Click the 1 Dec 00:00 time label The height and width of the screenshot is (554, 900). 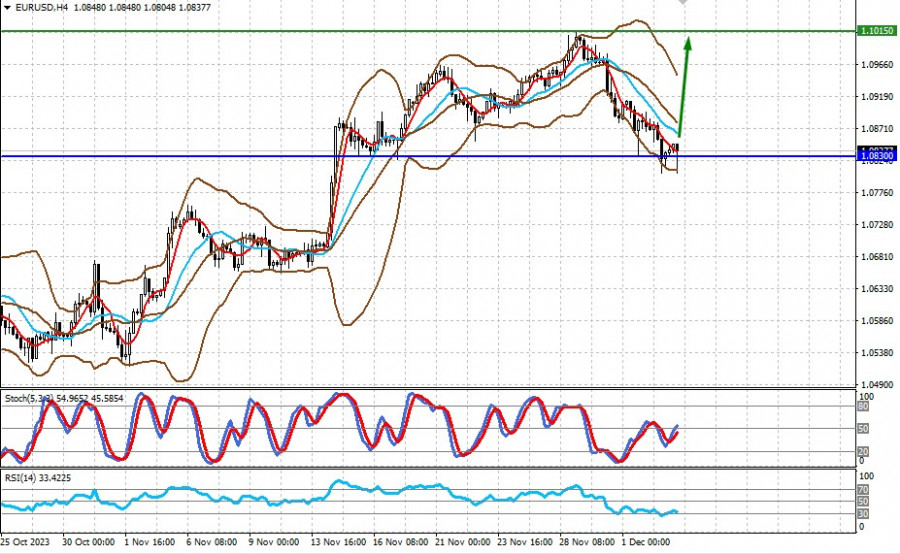(x=646, y=542)
